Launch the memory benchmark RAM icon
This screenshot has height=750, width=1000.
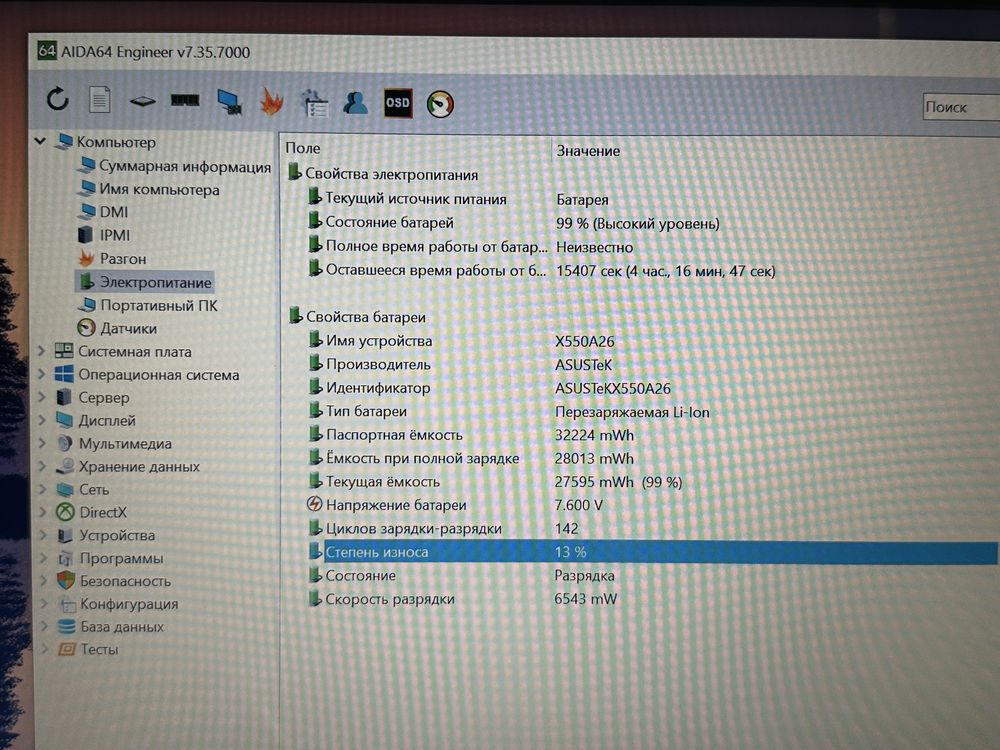[x=185, y=100]
